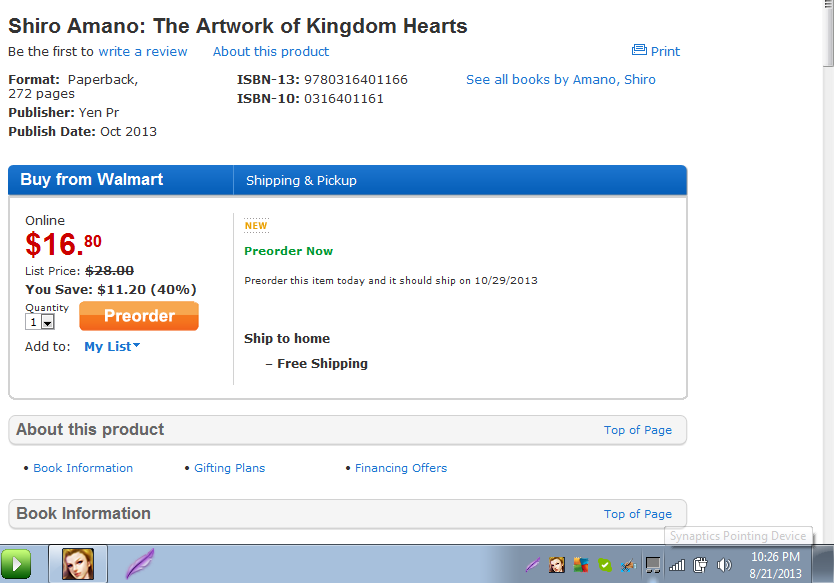Screen dimensions: 834x583
Task: Jump to the Gifting Plans section
Action: [229, 468]
